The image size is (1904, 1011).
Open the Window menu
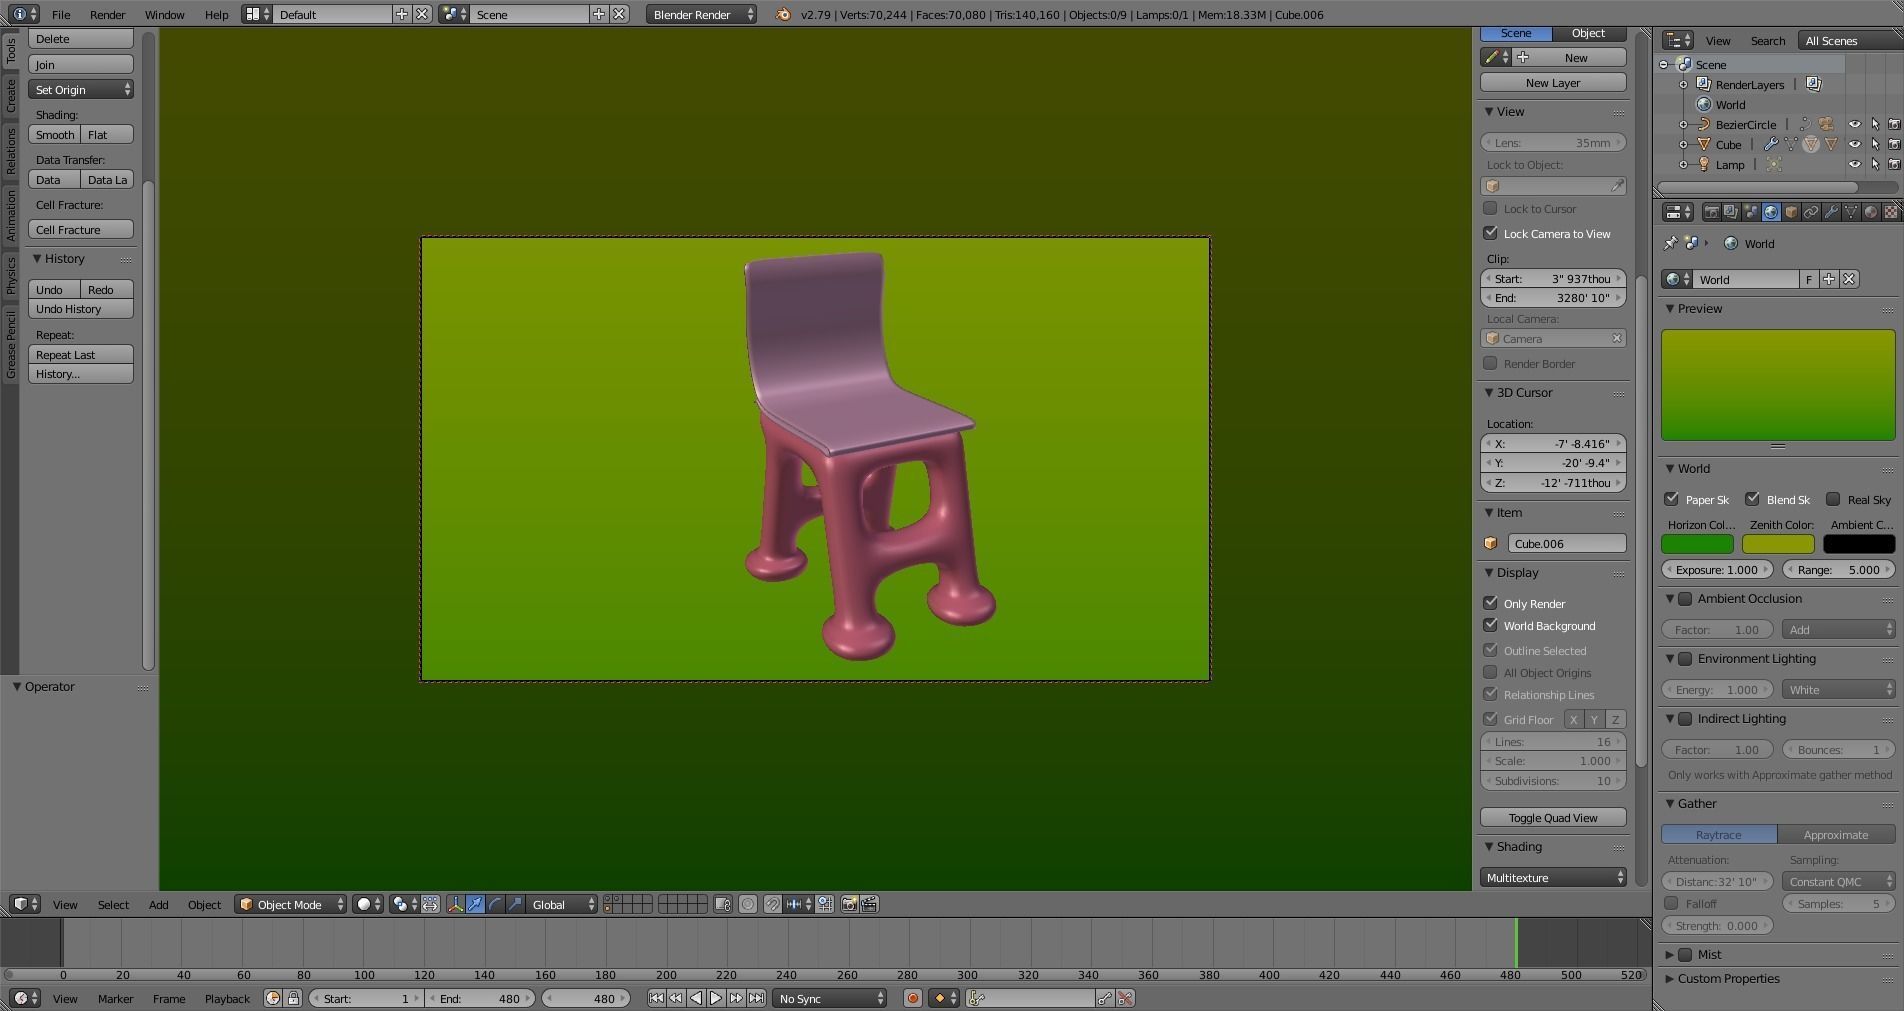point(164,14)
